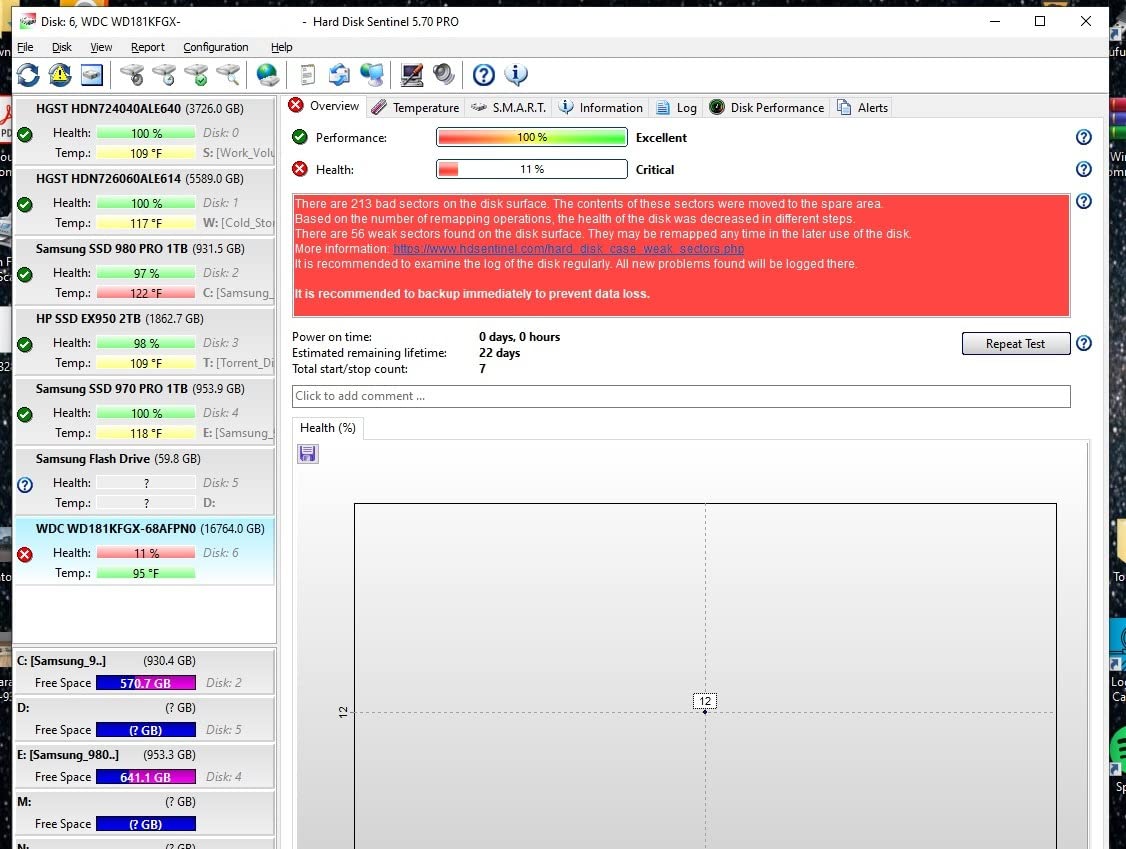Switch to the Alerts tab
This screenshot has width=1126, height=849.
(862, 108)
